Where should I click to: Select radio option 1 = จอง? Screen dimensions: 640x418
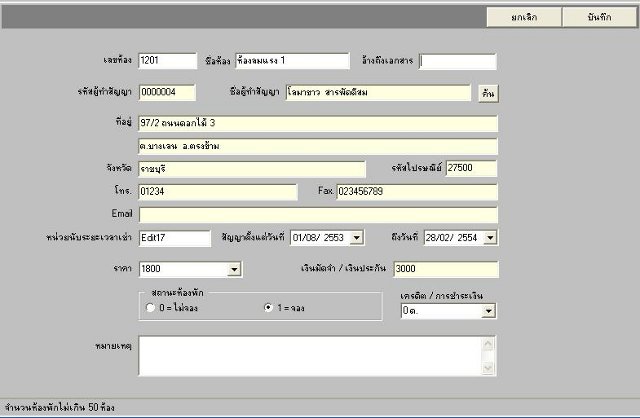pos(268,307)
